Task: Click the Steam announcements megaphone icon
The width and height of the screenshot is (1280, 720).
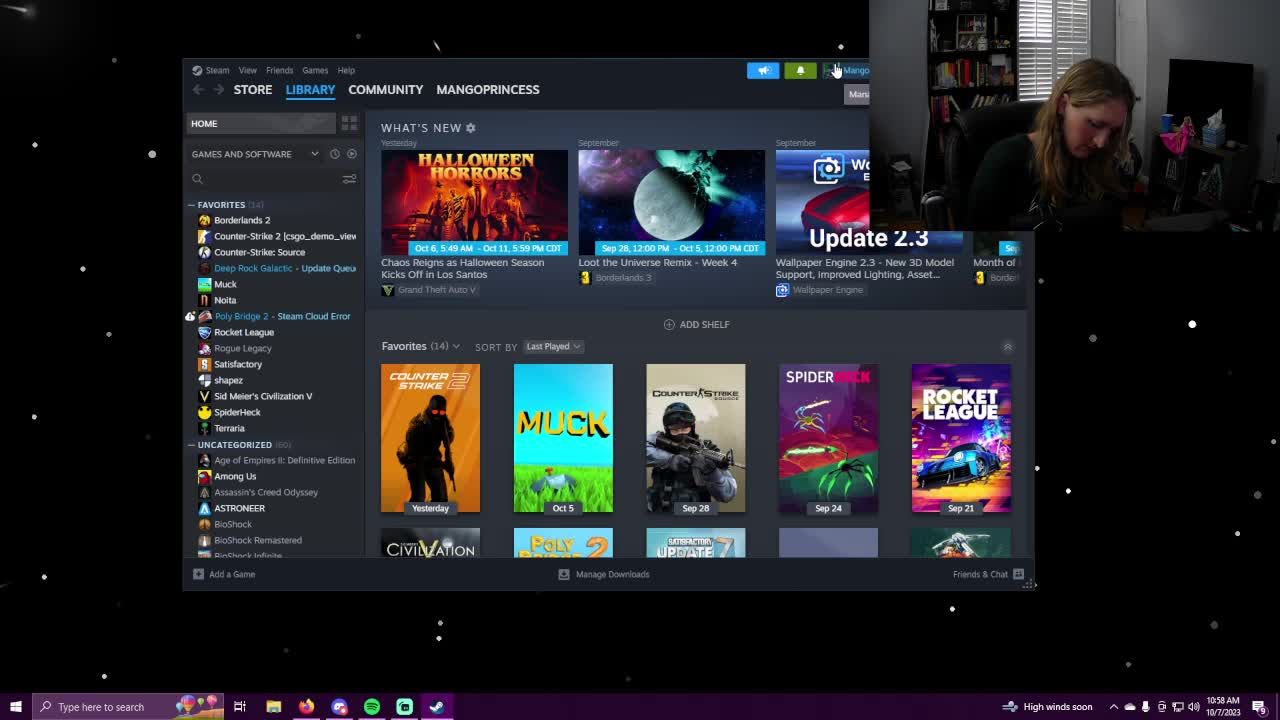Action: 763,70
